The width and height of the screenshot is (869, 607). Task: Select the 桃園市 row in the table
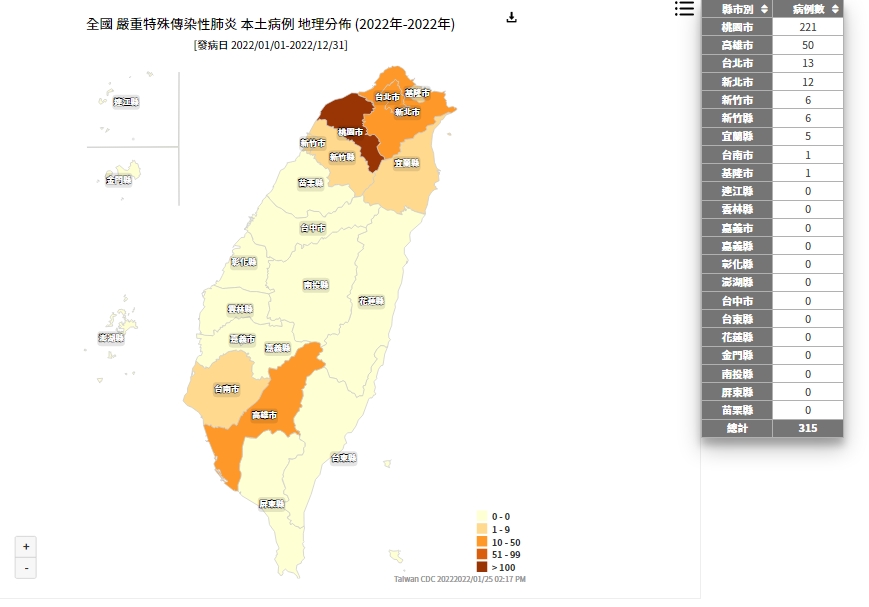coord(772,27)
